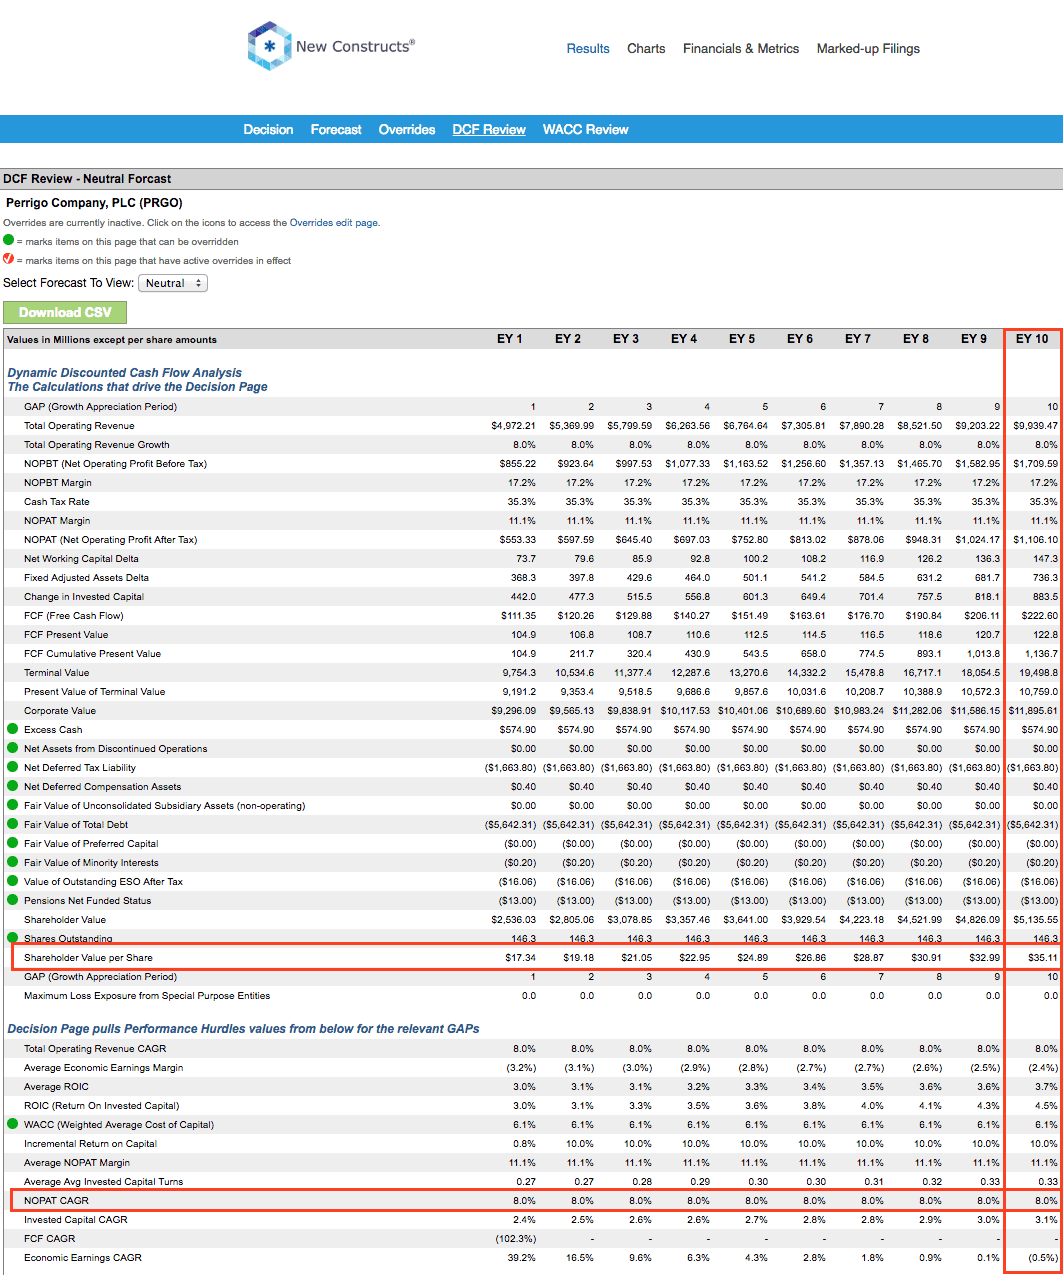Click the NOPAT value $1,106.10
This screenshot has height=1275, width=1063.
point(1036,540)
